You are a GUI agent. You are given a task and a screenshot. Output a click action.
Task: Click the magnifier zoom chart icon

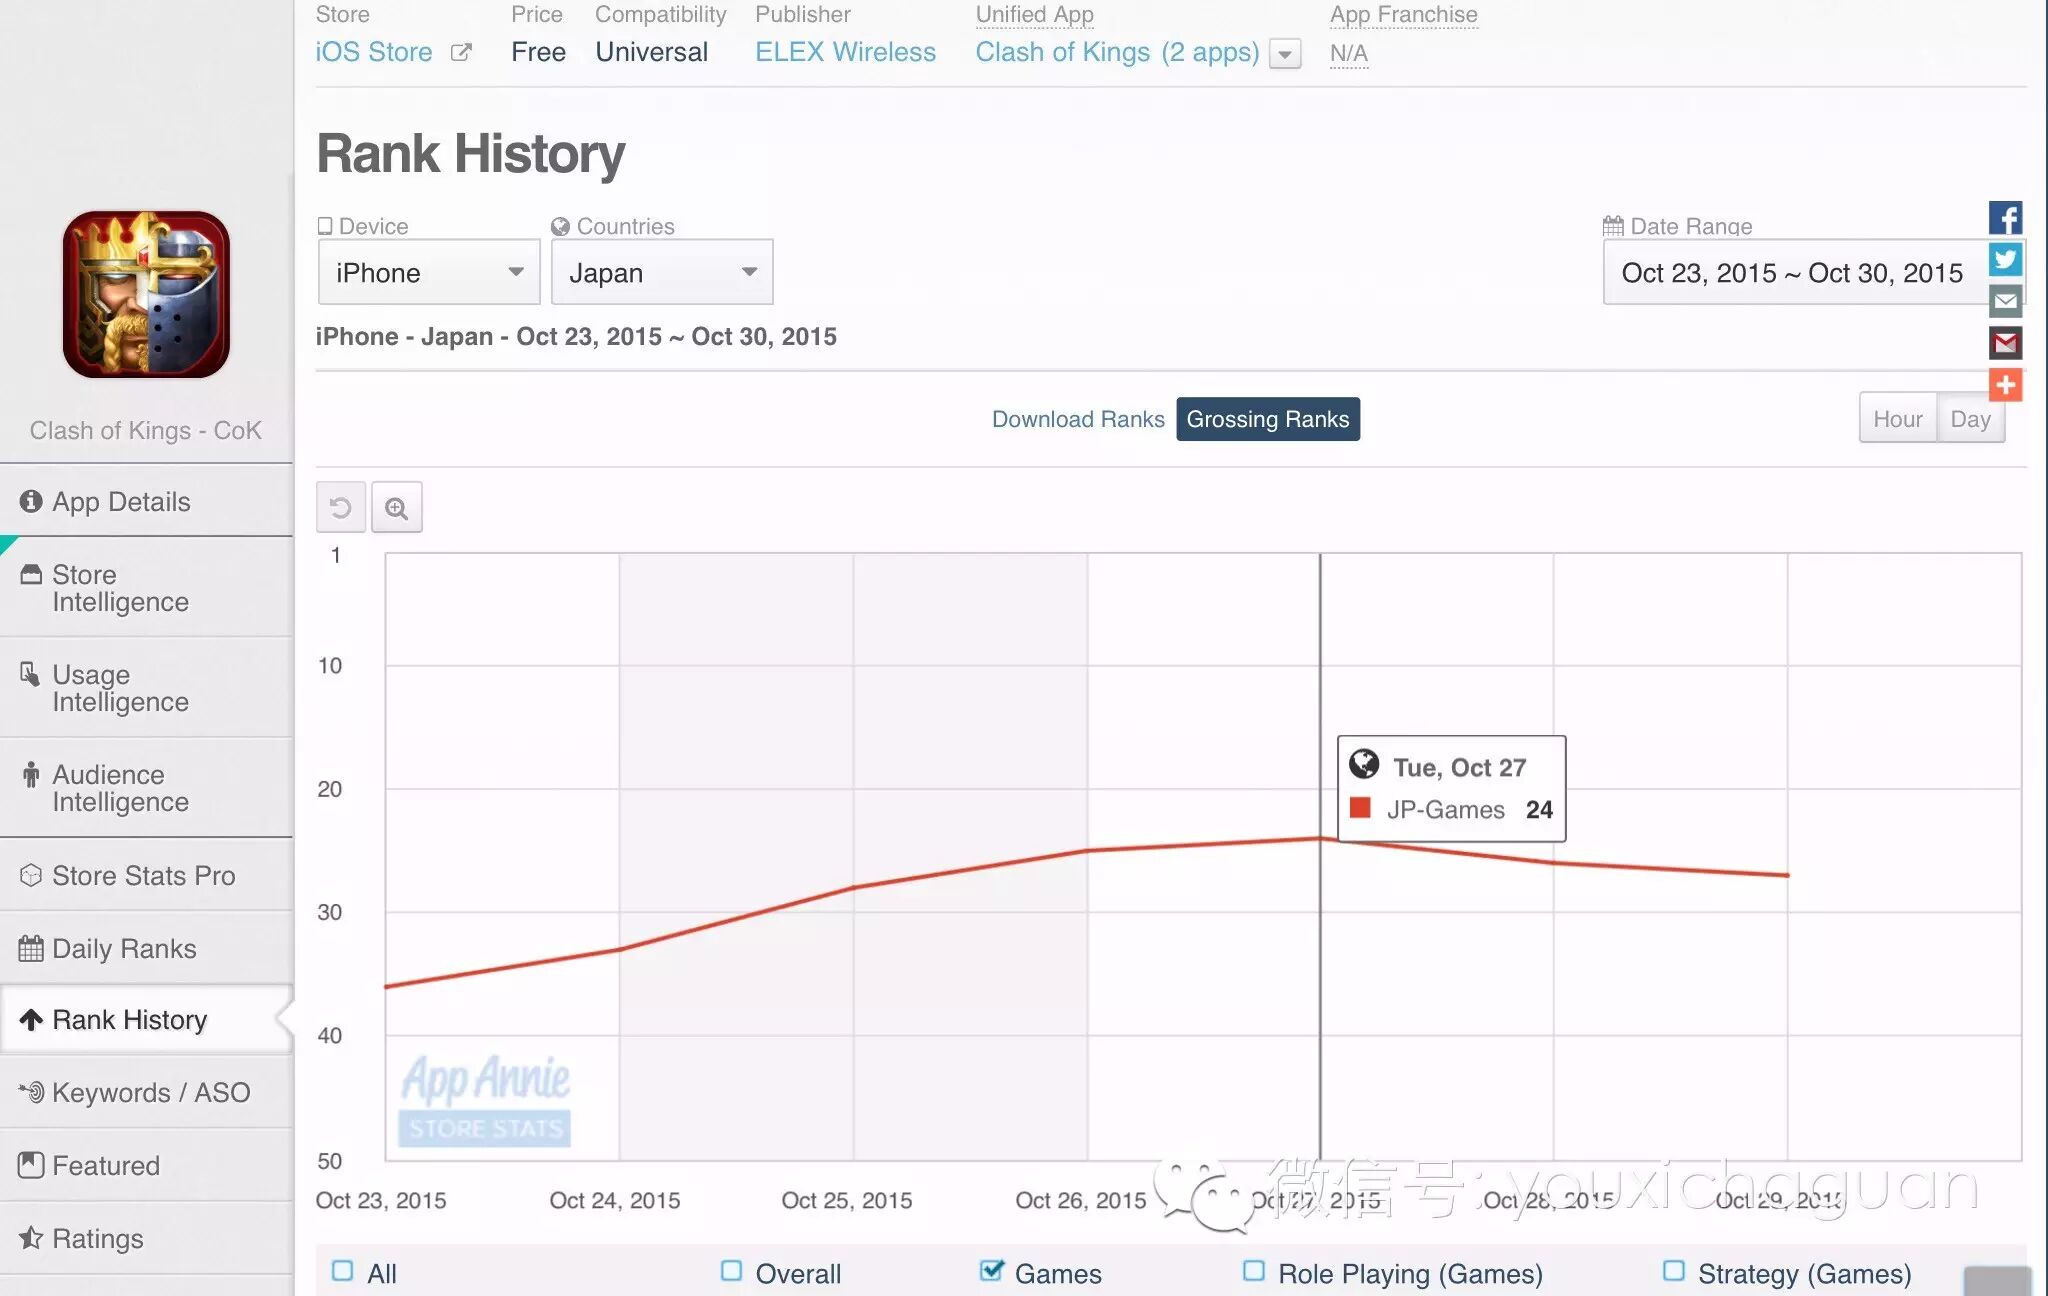pyautogui.click(x=397, y=508)
